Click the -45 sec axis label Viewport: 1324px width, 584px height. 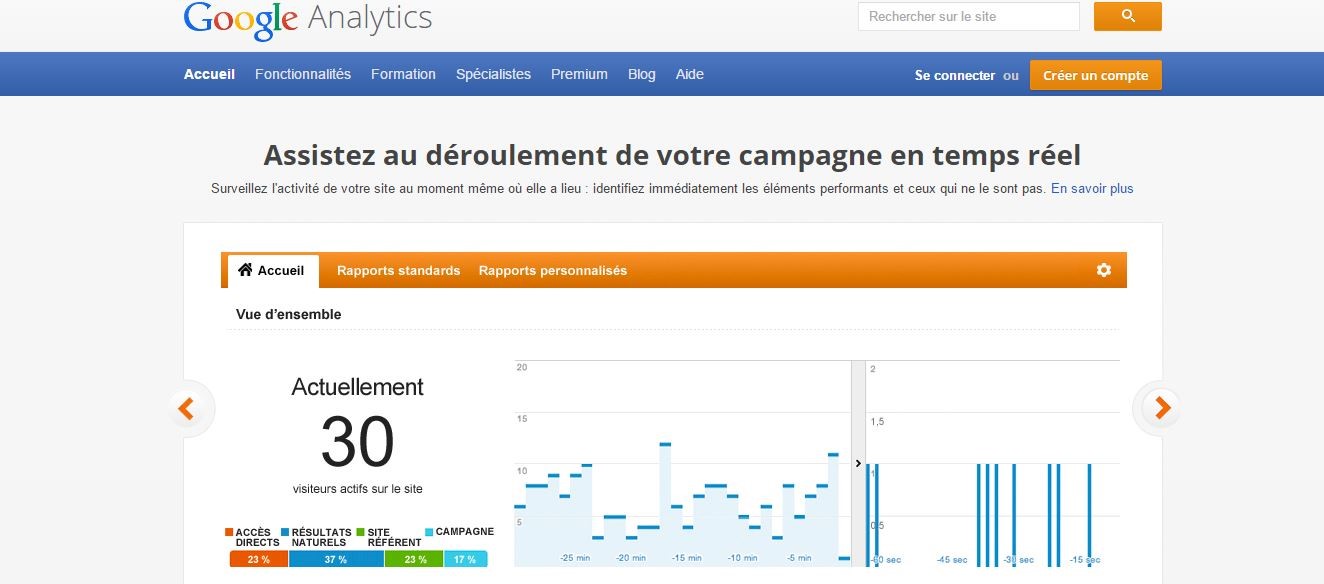pos(952,559)
